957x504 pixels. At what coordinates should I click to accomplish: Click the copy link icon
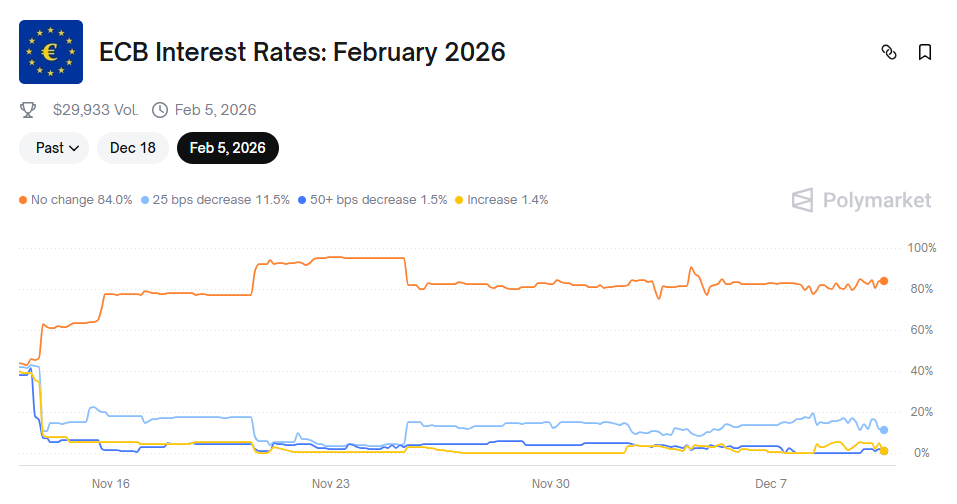click(x=888, y=52)
